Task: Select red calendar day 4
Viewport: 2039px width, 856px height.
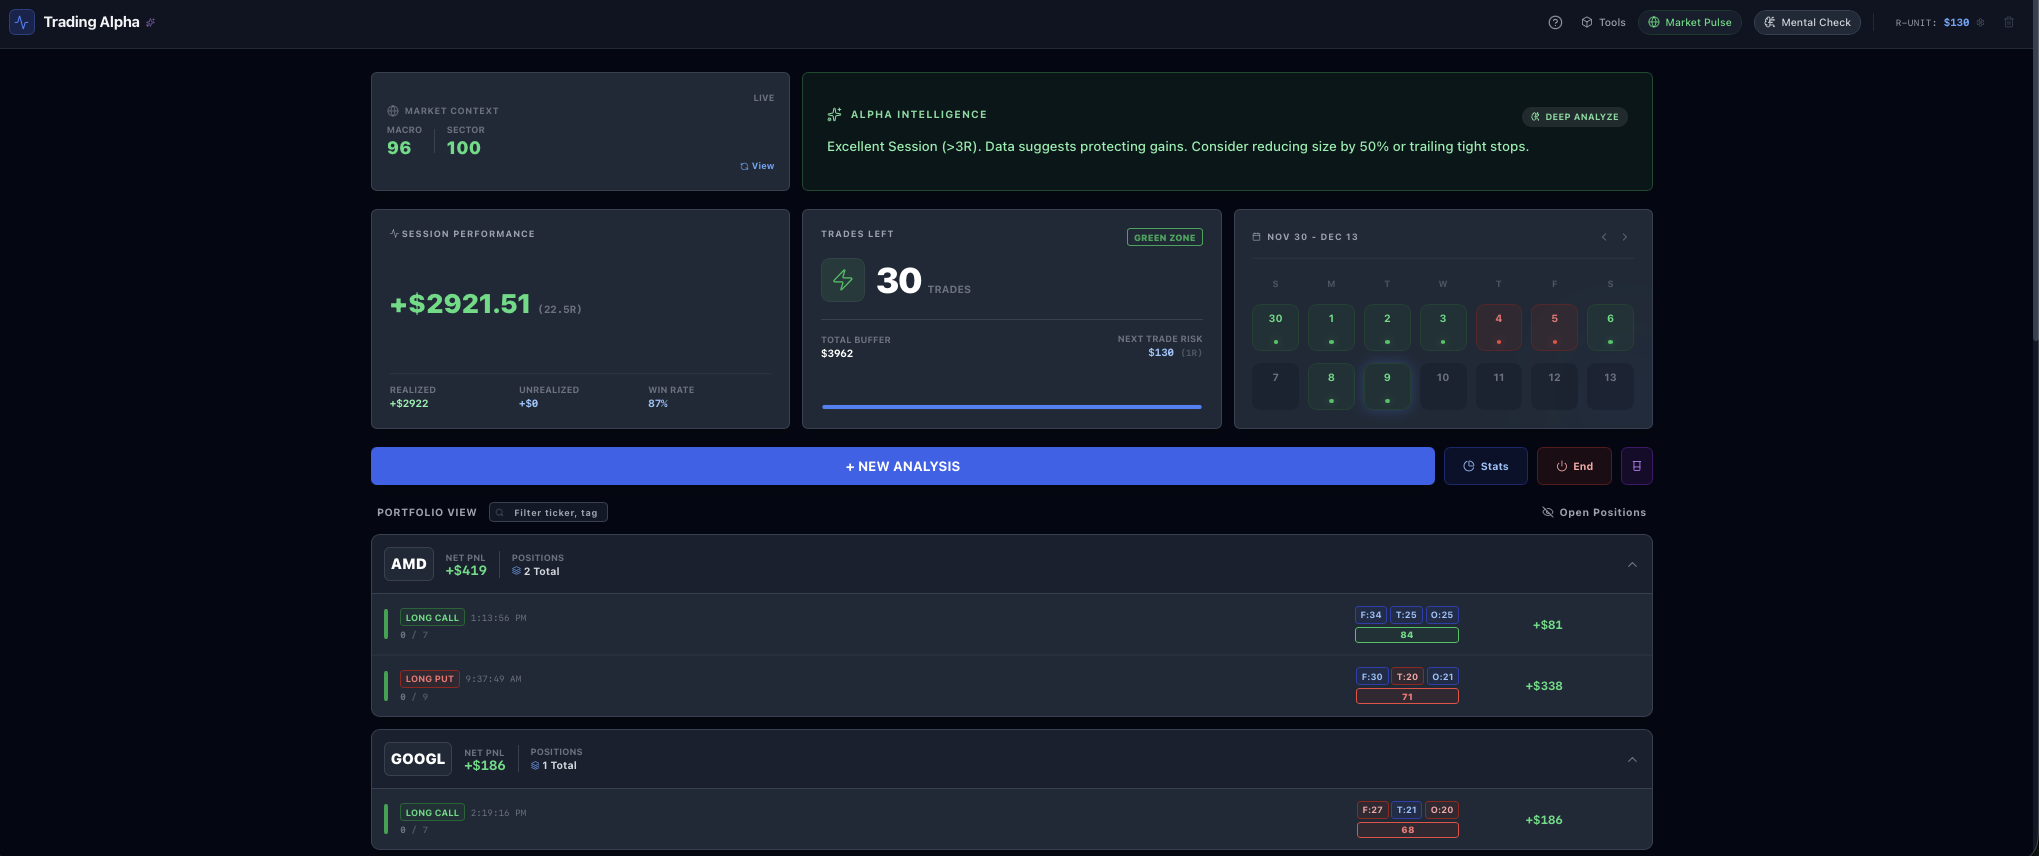Action: (1499, 327)
